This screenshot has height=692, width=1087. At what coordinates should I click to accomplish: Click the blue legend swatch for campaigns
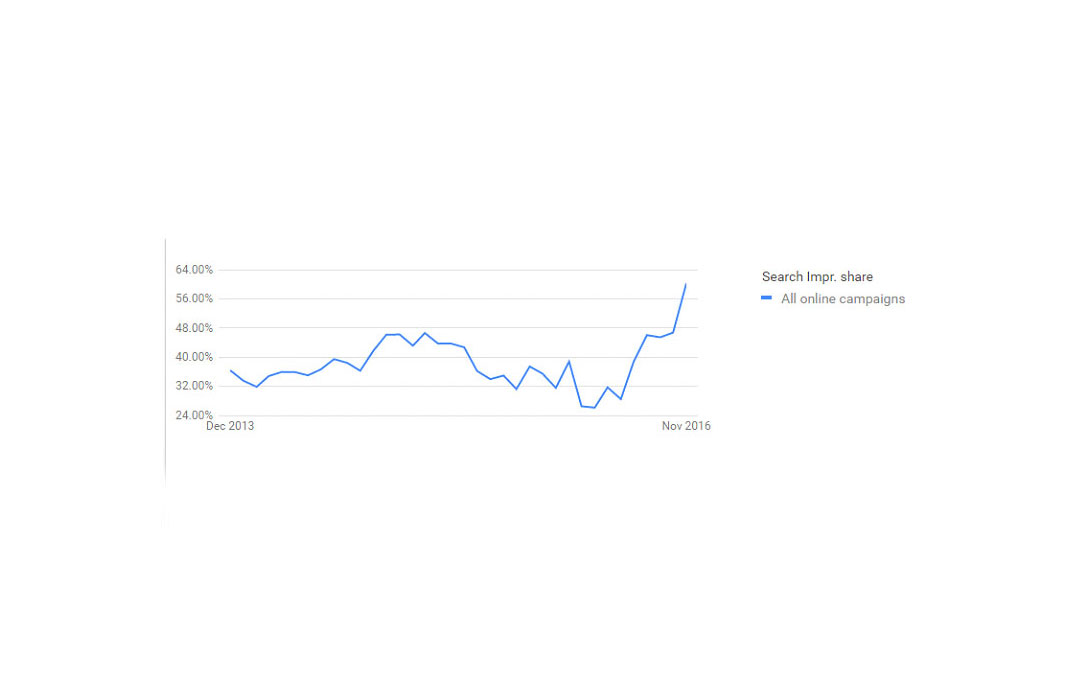766,298
